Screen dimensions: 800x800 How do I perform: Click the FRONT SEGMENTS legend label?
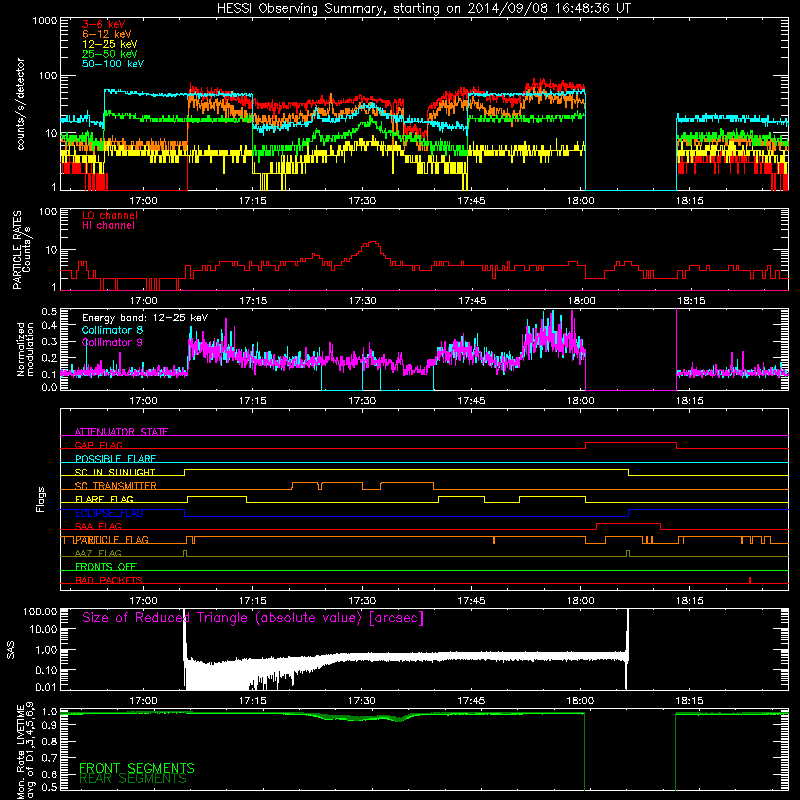tap(137, 768)
